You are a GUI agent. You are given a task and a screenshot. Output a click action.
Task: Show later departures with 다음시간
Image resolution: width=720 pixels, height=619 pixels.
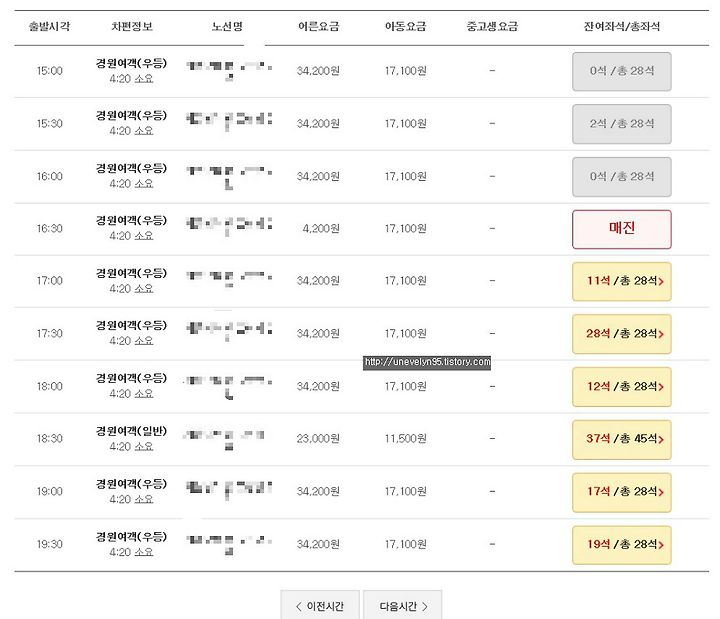tap(403, 606)
